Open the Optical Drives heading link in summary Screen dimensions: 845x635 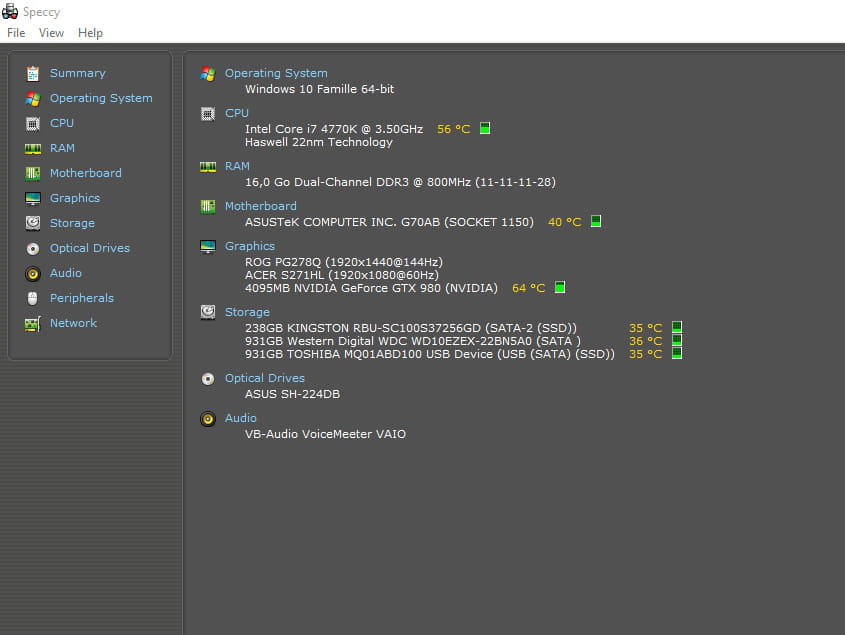click(x=265, y=378)
